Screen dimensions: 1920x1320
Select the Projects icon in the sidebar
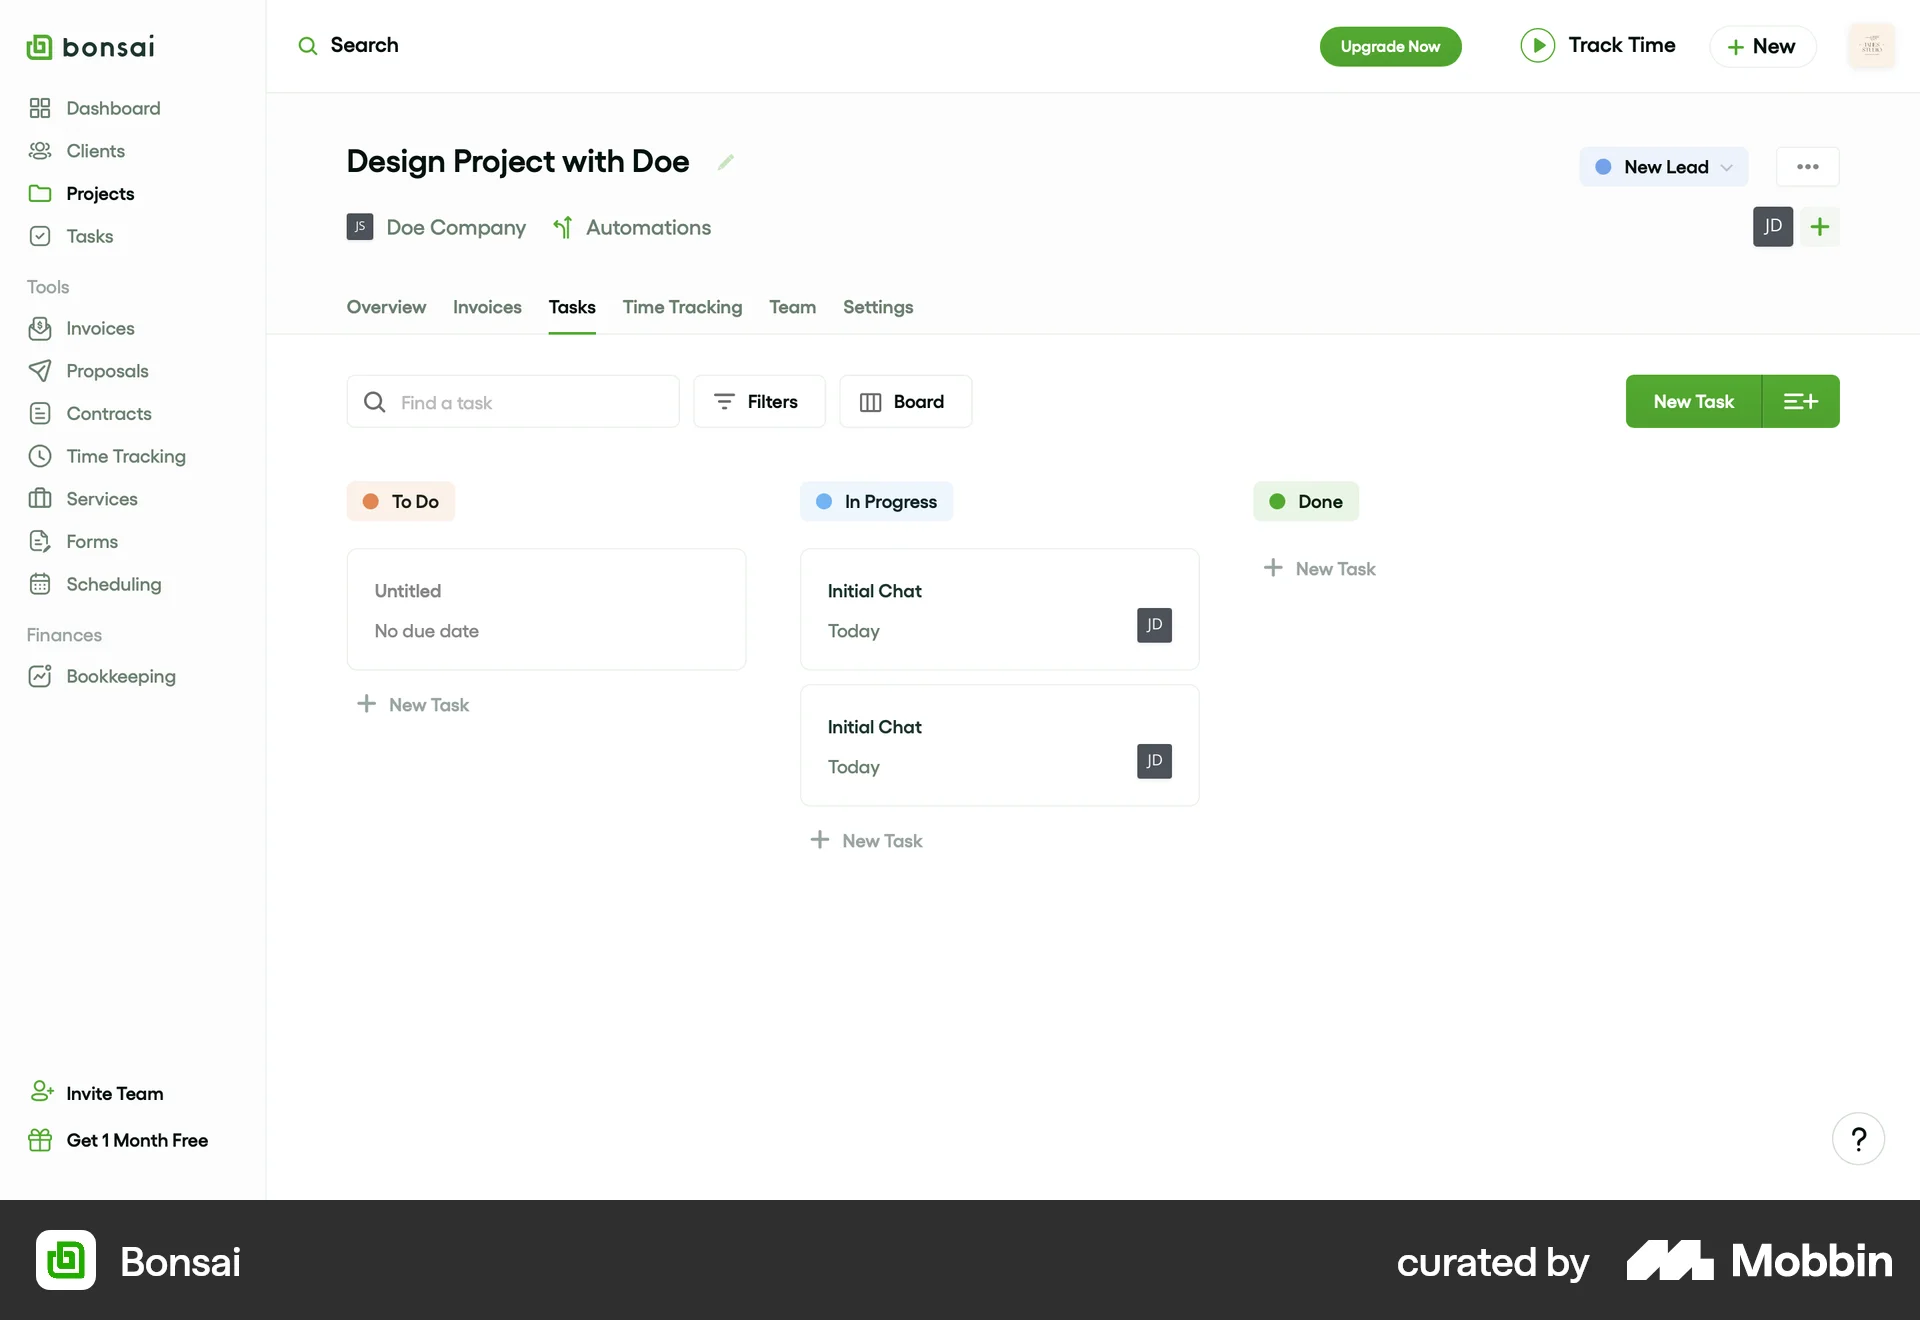pyautogui.click(x=40, y=193)
